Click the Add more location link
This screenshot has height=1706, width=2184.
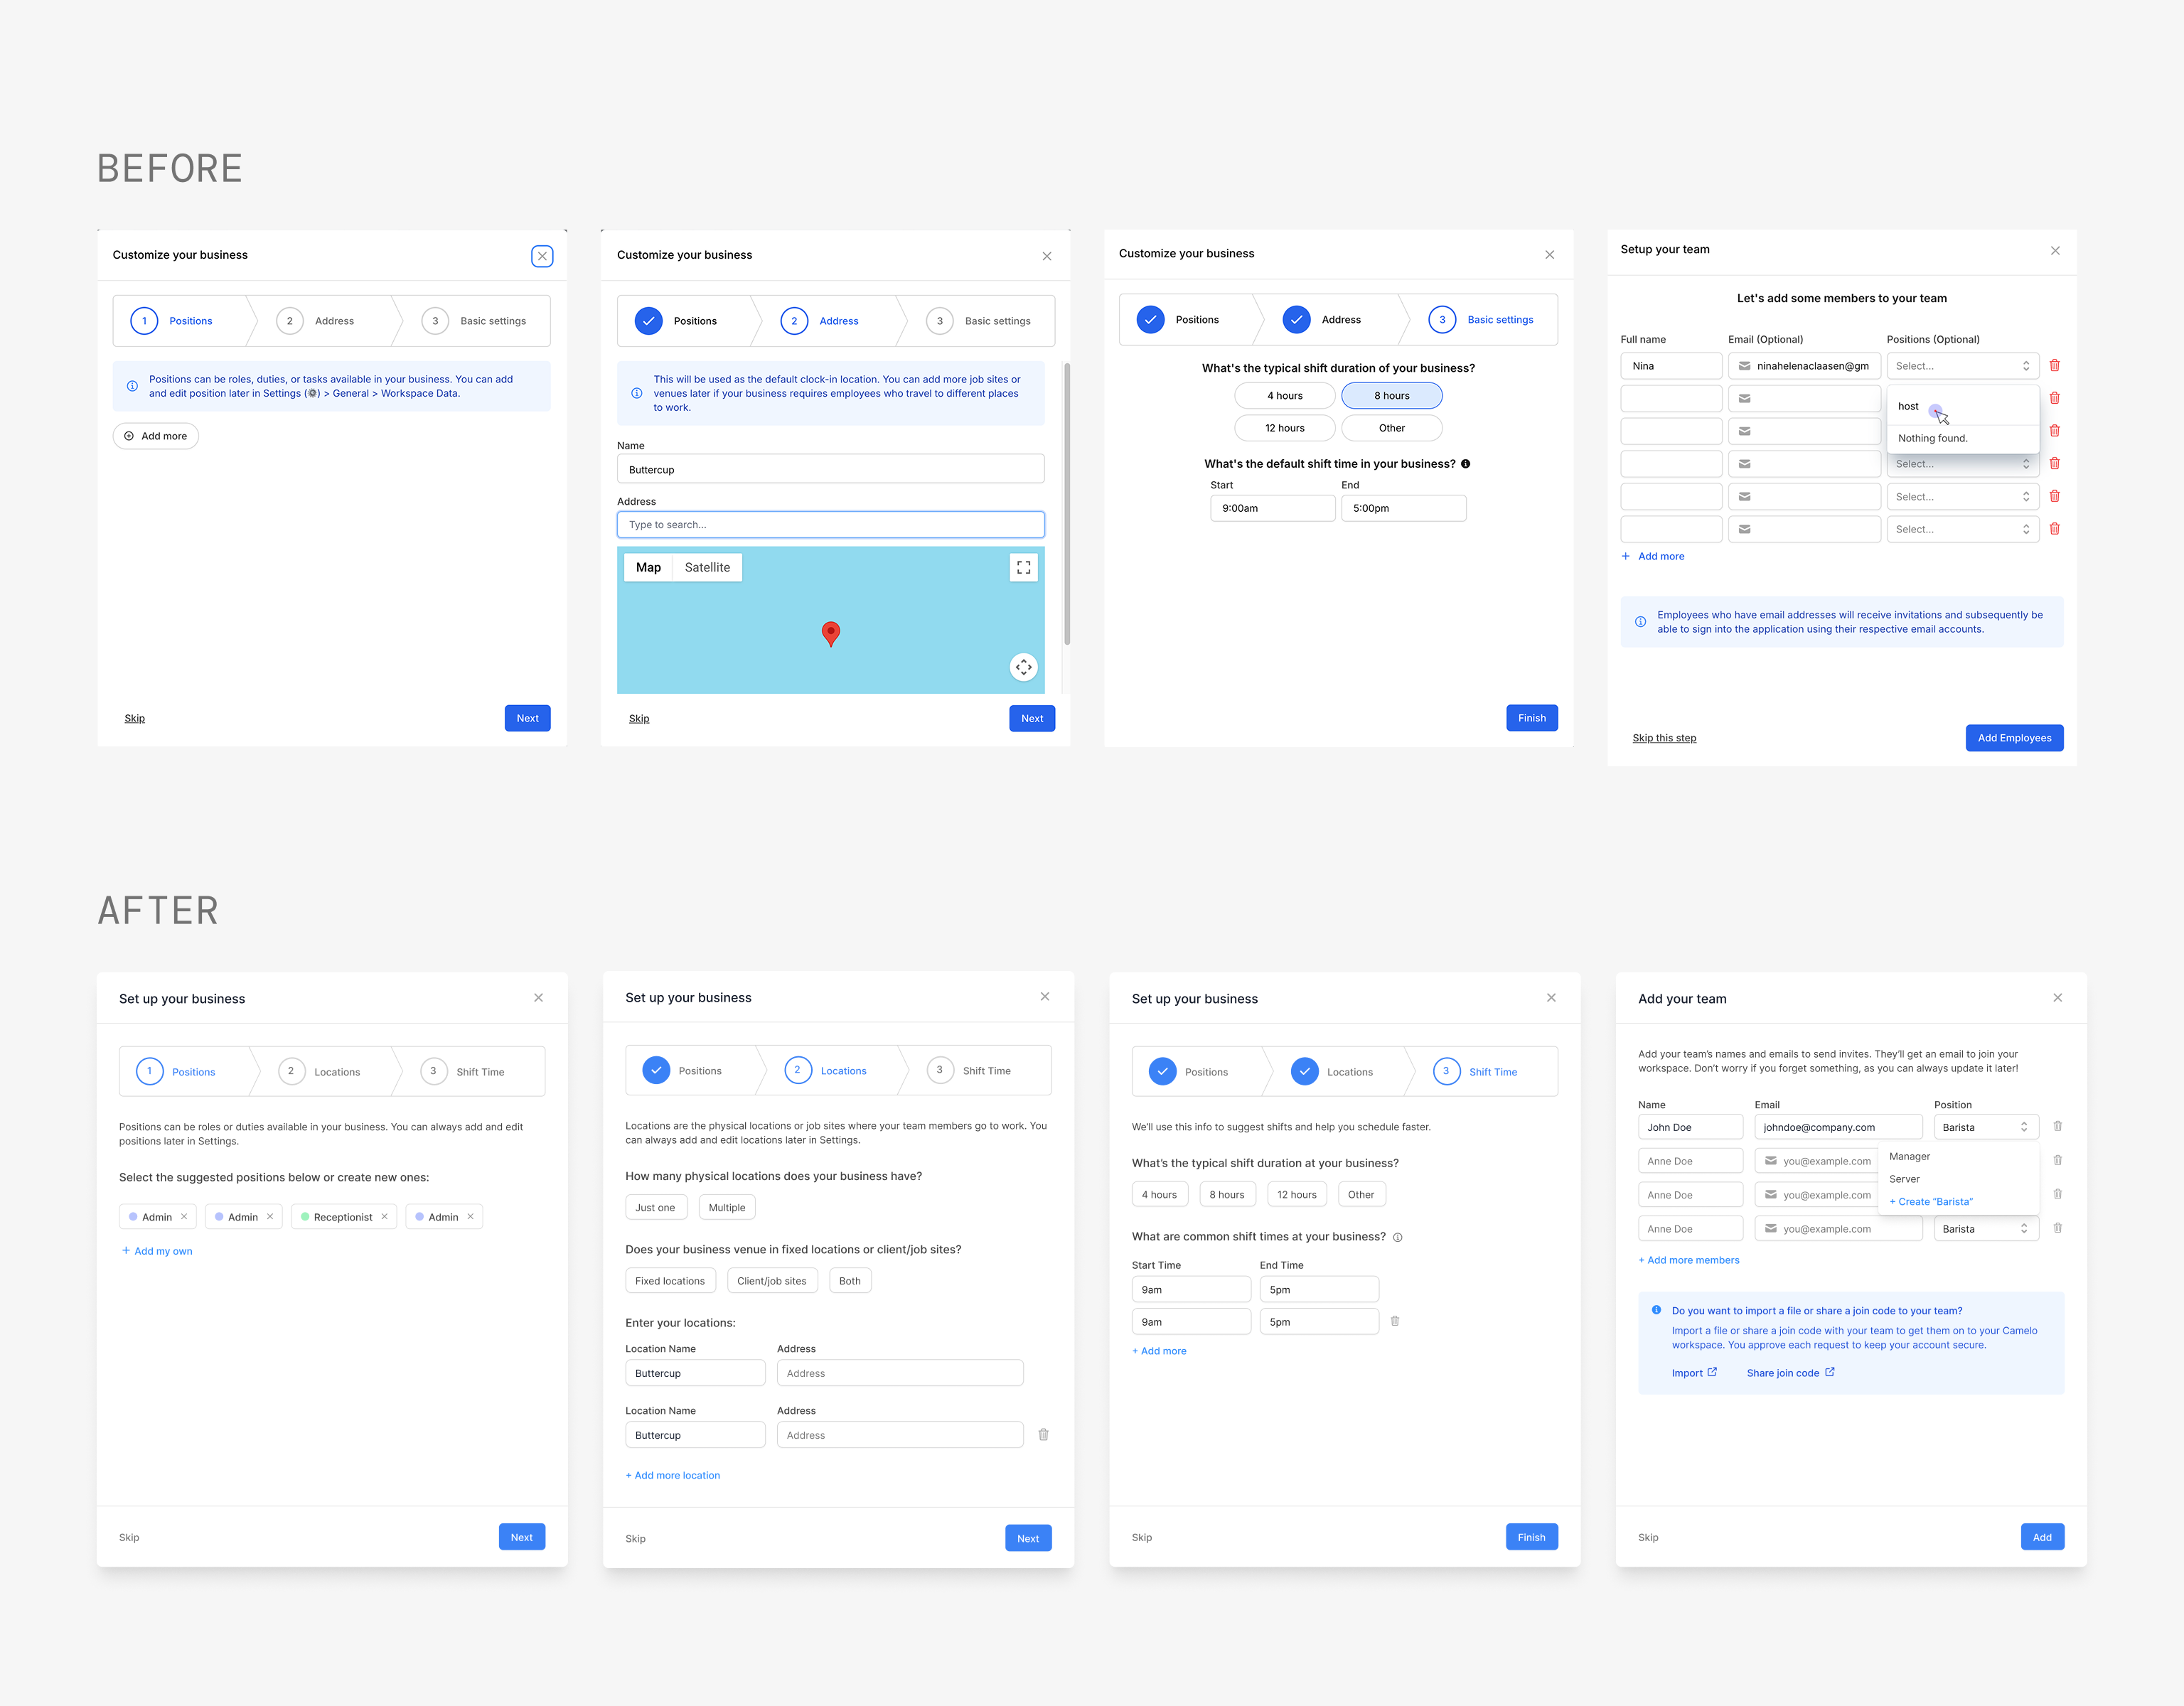[x=673, y=1475]
